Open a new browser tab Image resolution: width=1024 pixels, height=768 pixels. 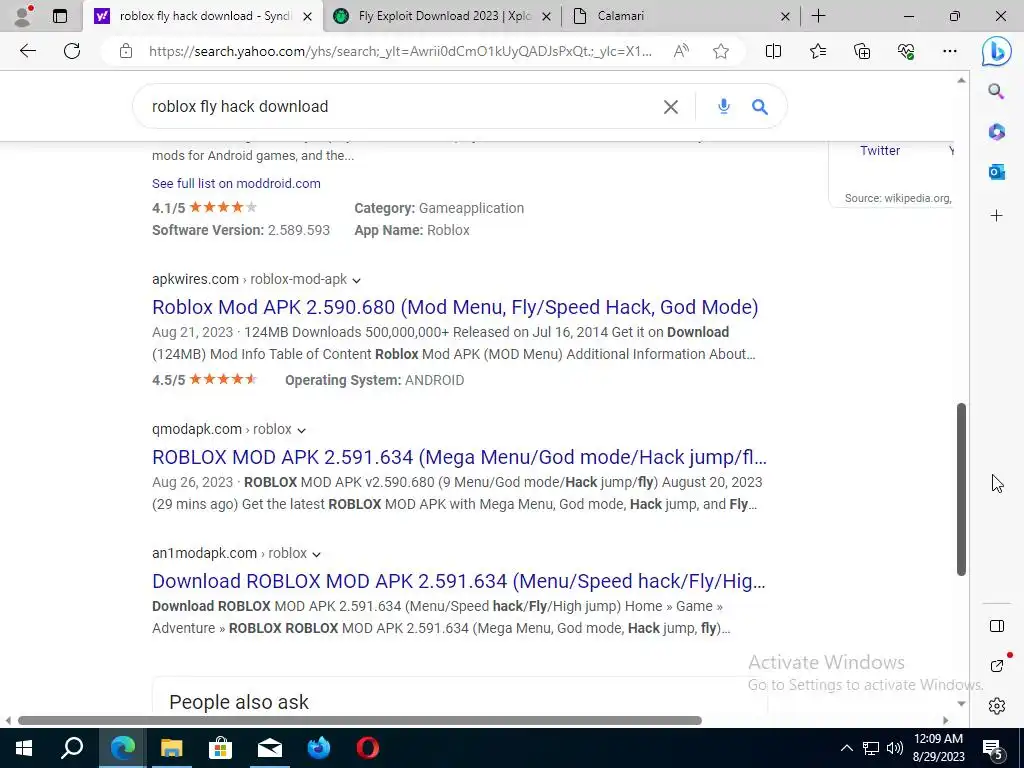tap(818, 16)
